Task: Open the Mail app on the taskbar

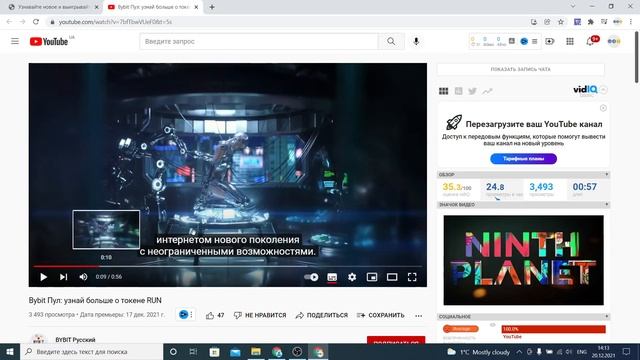Action: pos(235,351)
